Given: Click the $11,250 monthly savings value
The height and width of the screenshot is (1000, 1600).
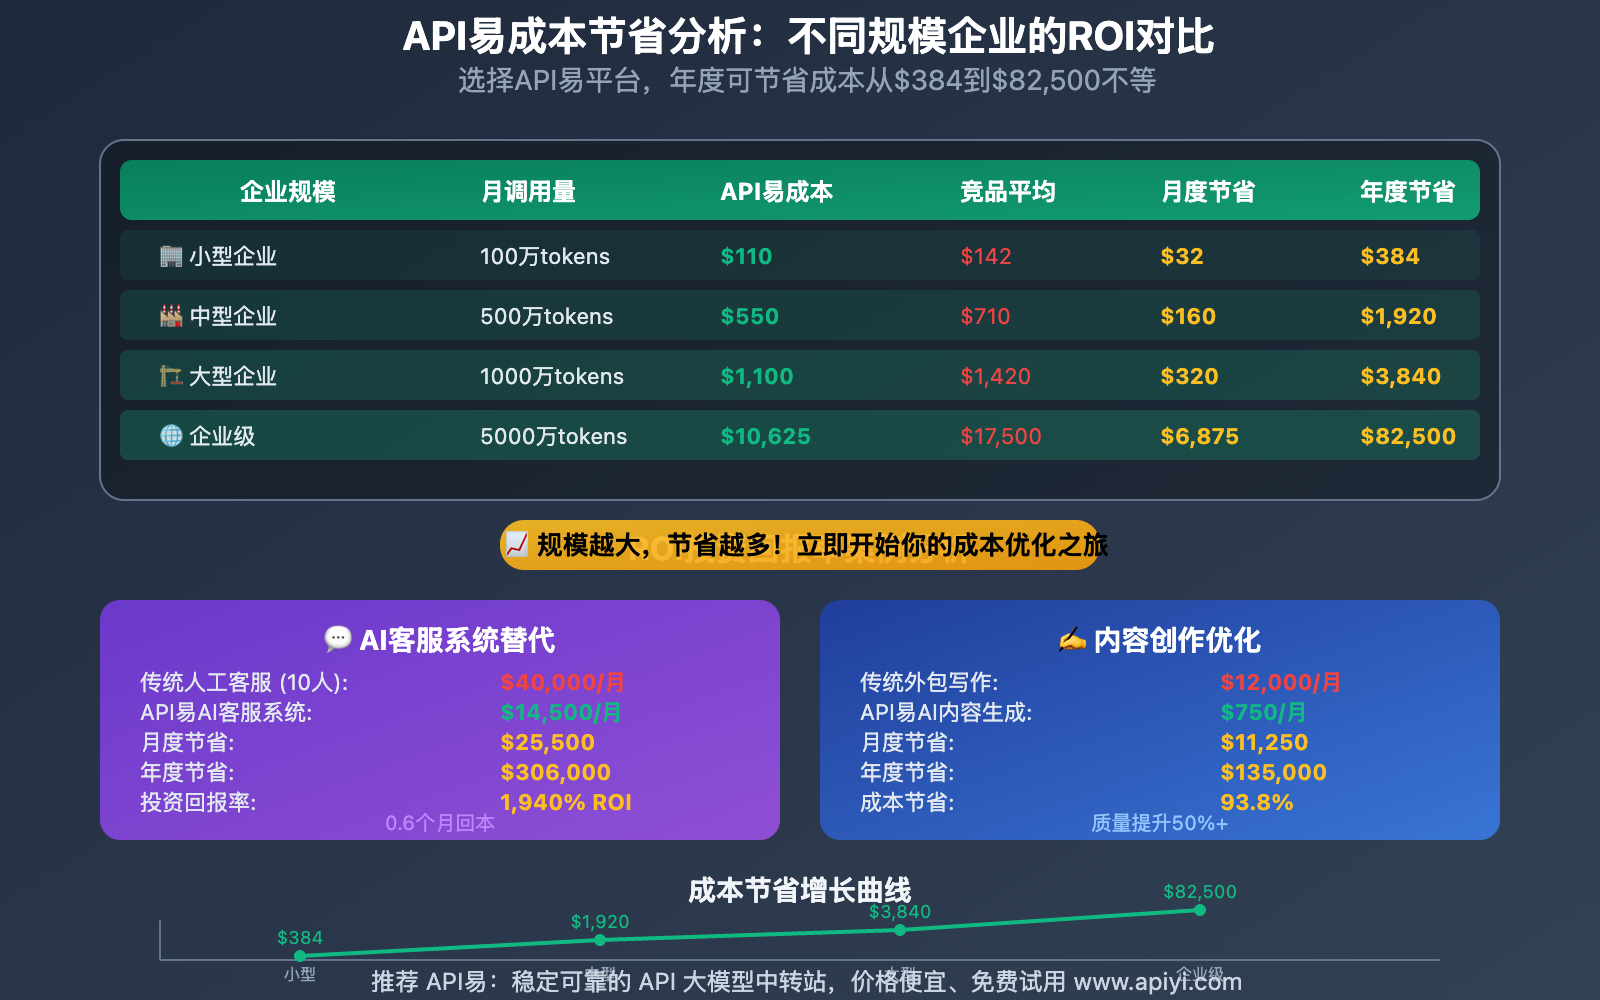Looking at the screenshot, I should coord(1264,742).
